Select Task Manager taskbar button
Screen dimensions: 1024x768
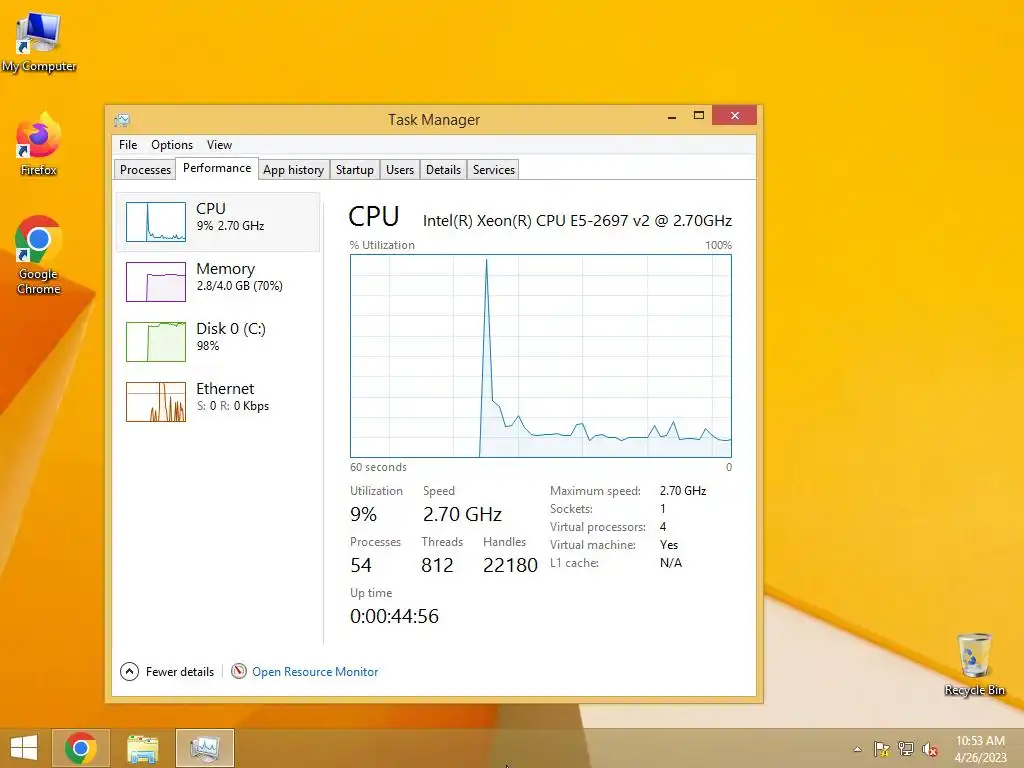pos(204,748)
